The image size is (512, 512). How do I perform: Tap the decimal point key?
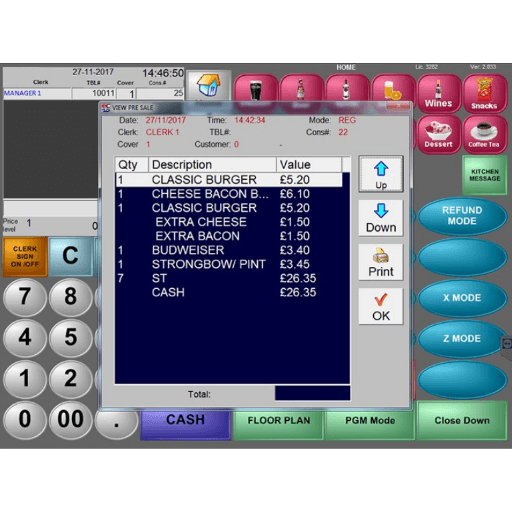click(117, 425)
